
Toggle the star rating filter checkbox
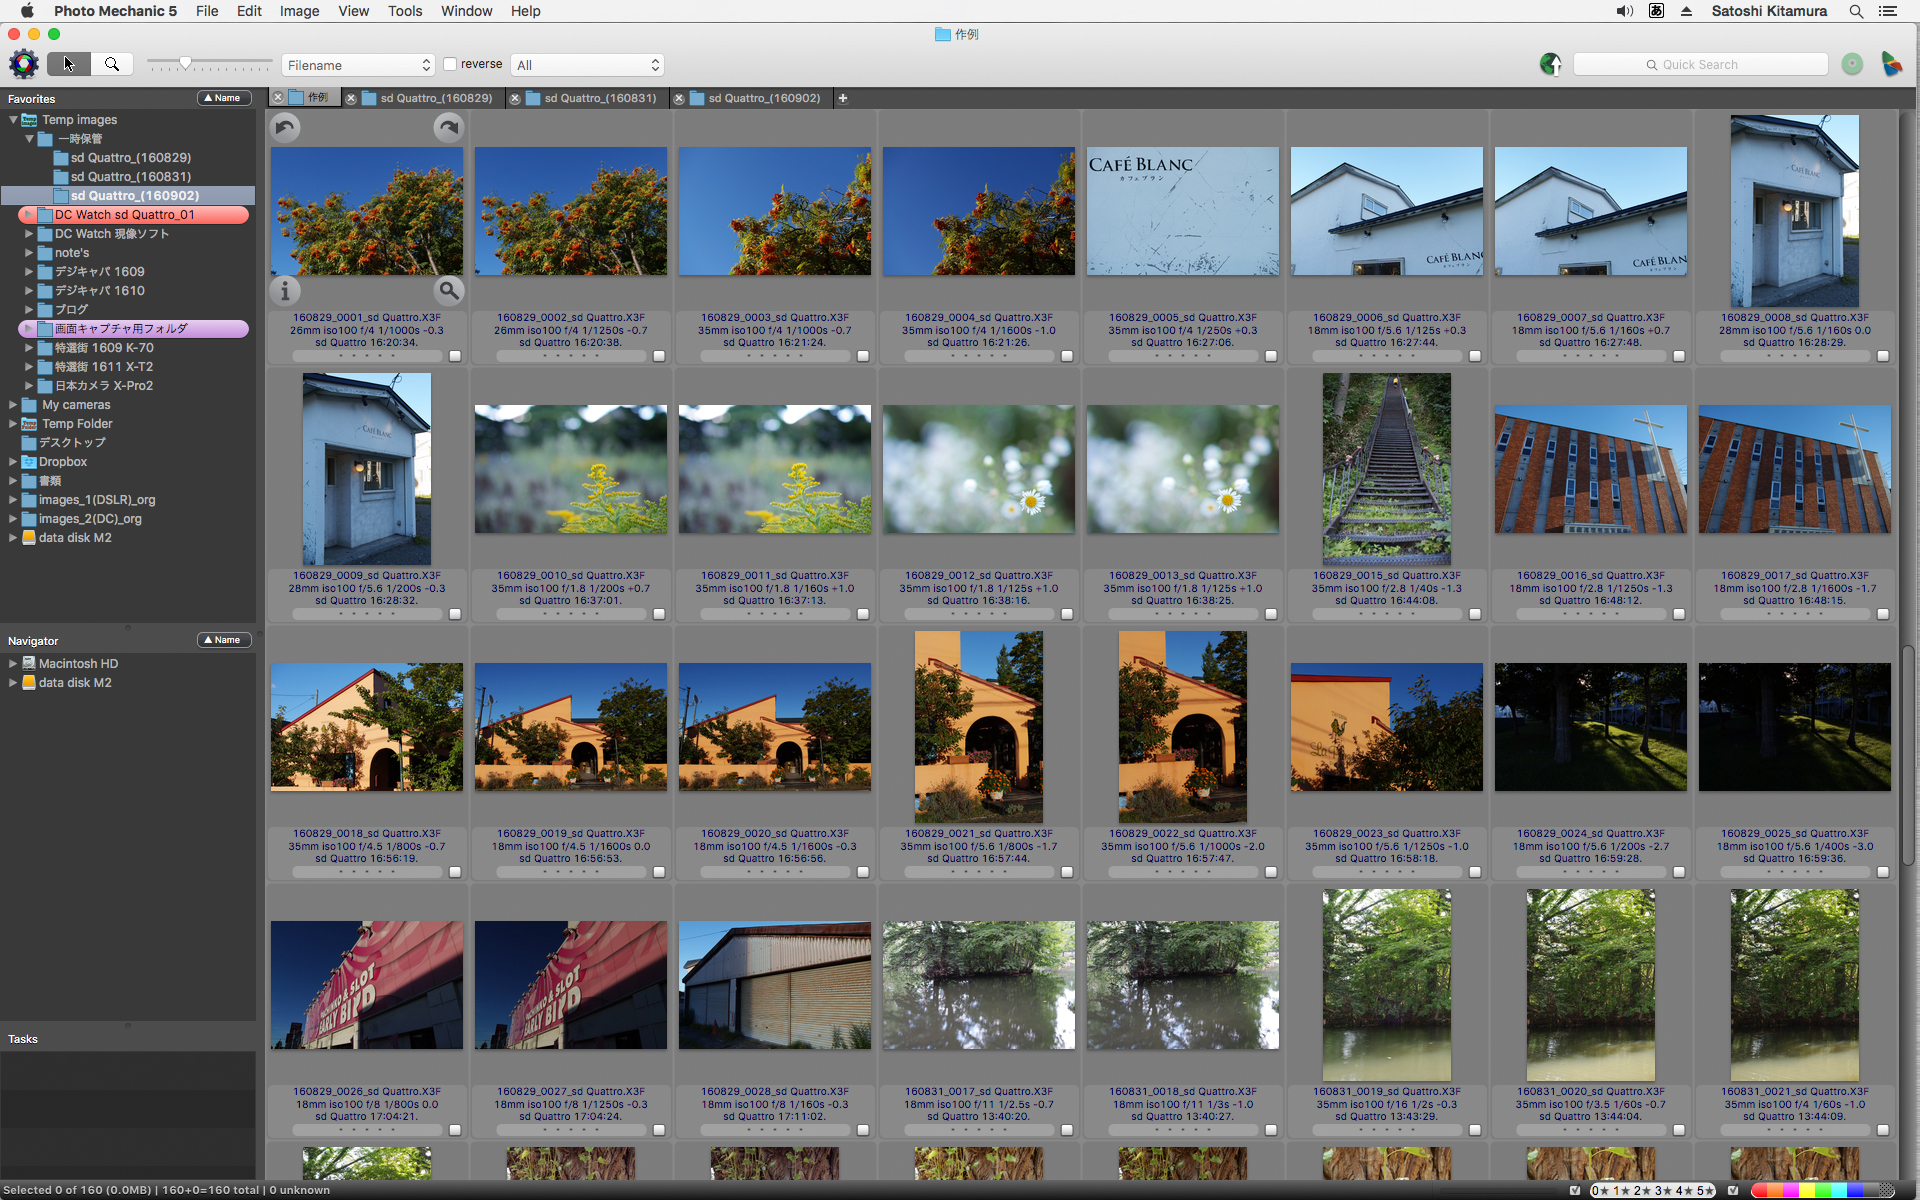[x=1576, y=1190]
